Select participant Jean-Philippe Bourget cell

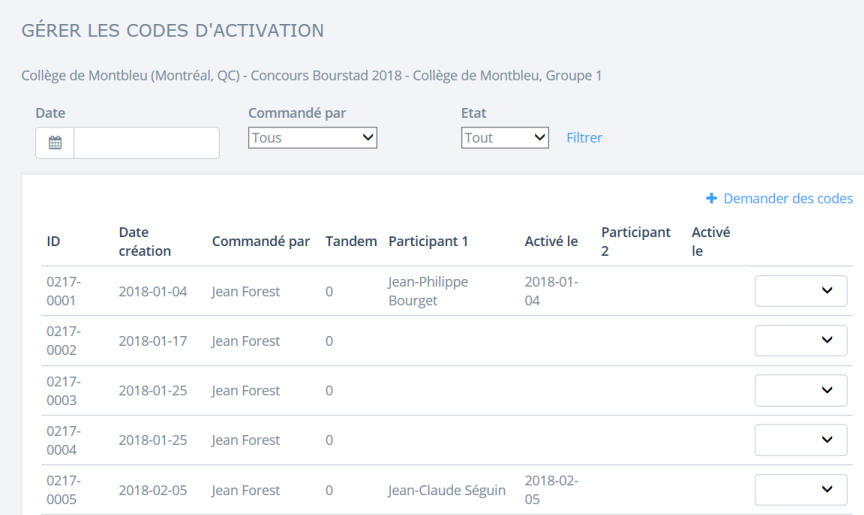(x=428, y=291)
